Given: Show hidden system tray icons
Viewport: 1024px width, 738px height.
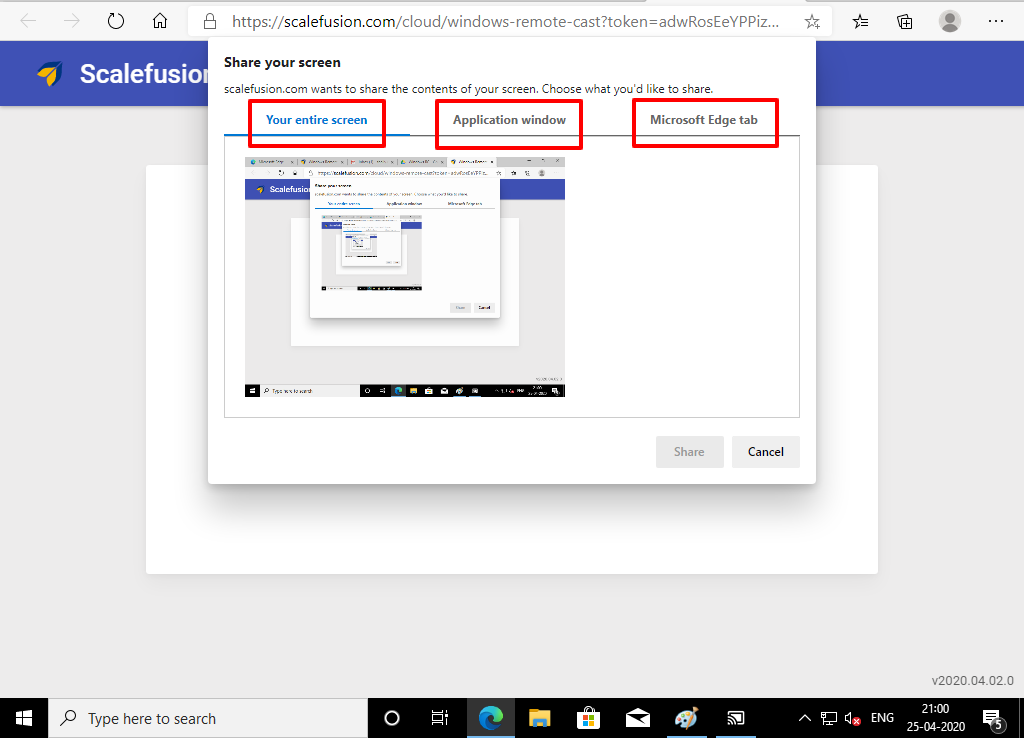Looking at the screenshot, I should click(805, 718).
